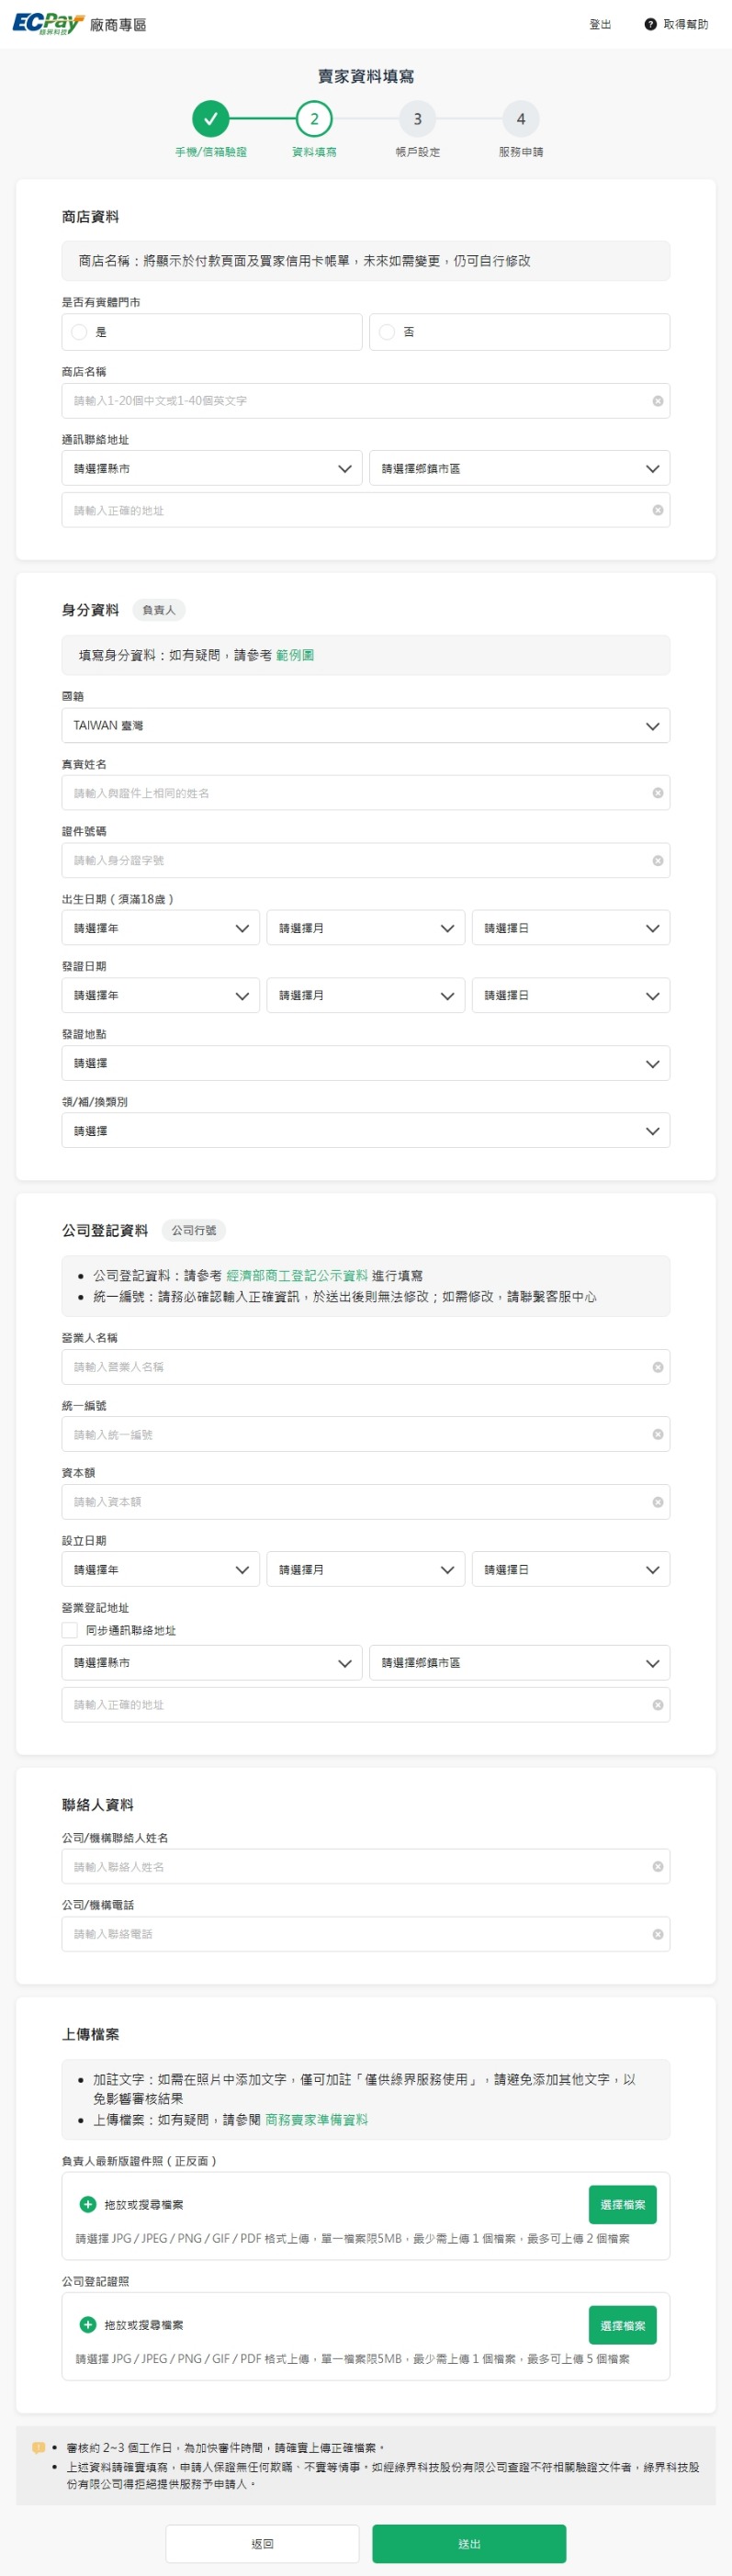
Task: Open the 國籍 TAIWAN 臺灣 dropdown
Action: pos(365,726)
